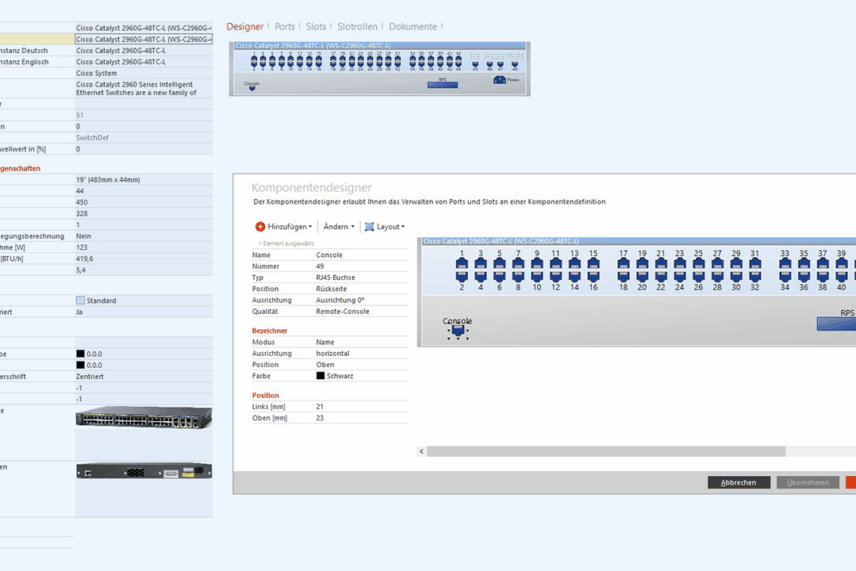Image resolution: width=856 pixels, height=571 pixels.
Task: Click port 24 on the switch layout
Action: (679, 275)
